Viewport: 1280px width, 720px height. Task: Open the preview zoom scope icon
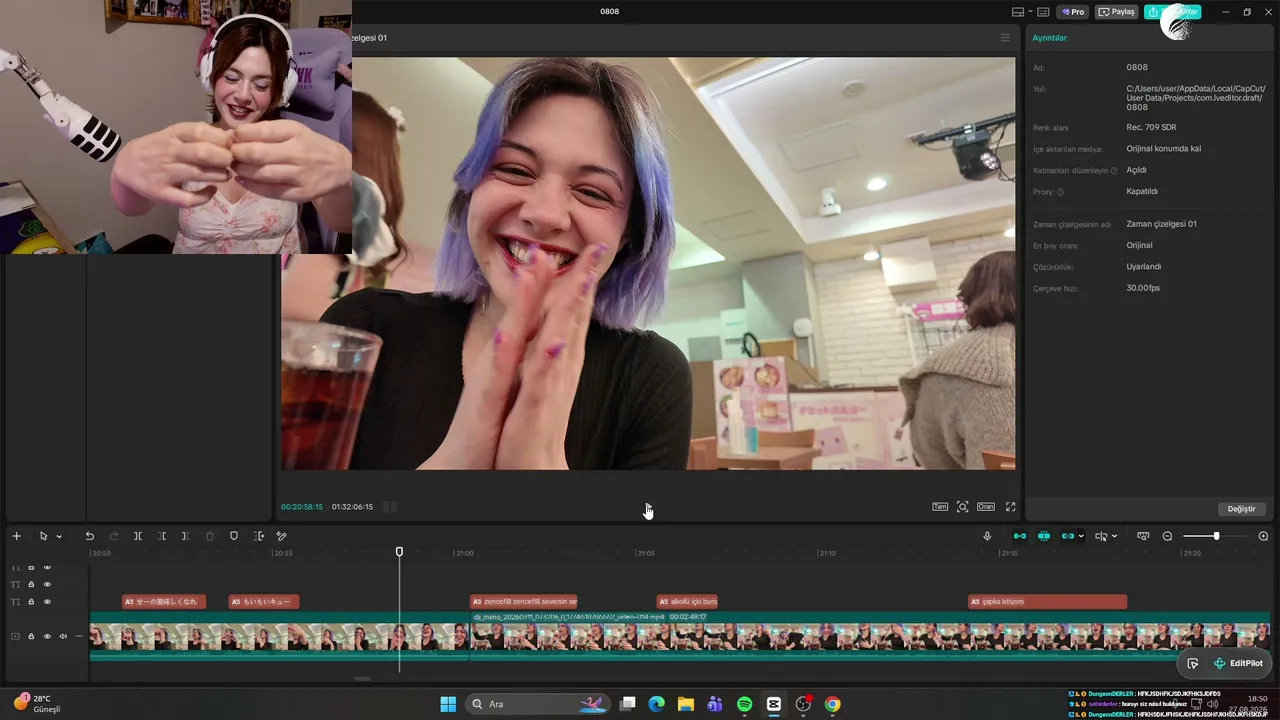pyautogui.click(x=963, y=507)
